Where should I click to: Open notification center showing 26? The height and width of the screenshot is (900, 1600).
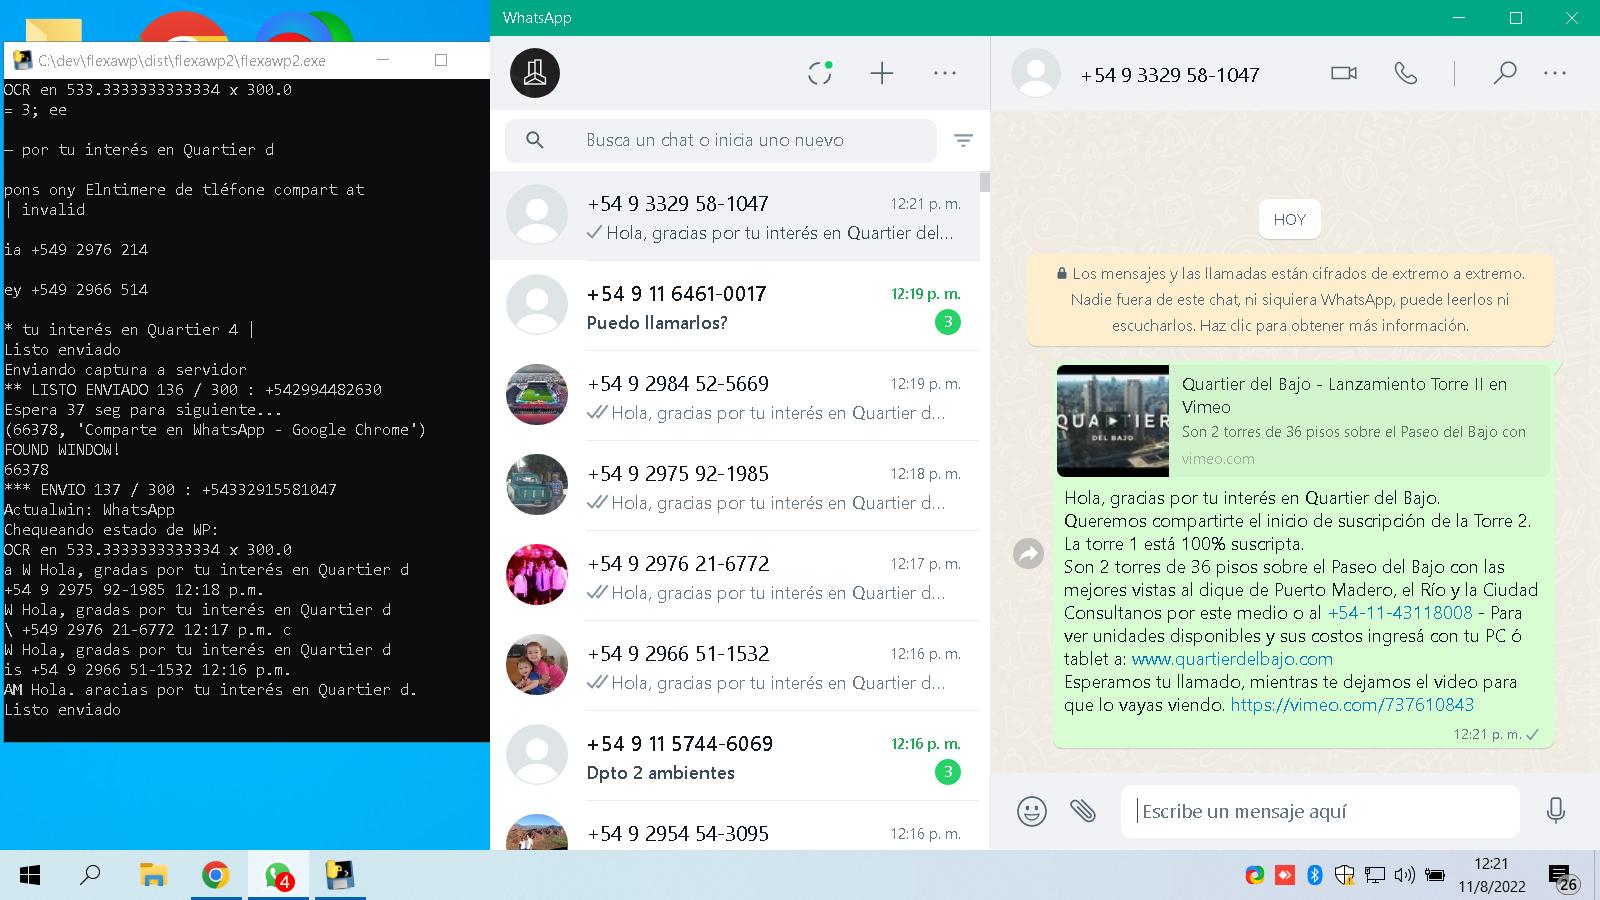[1564, 878]
